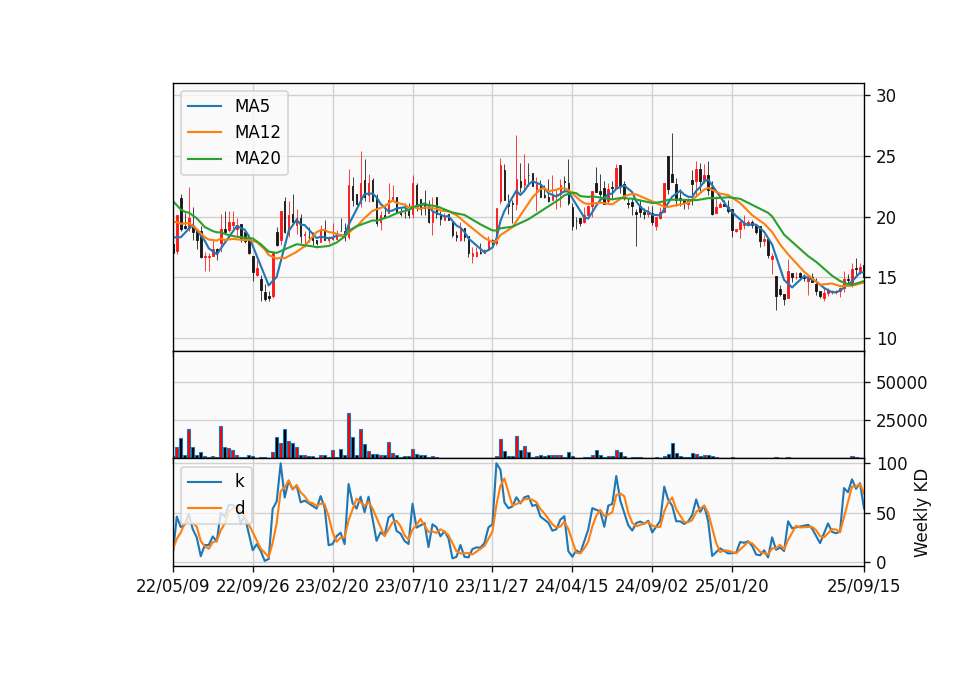Click the k legend label
960x690 pixels.
coord(239,481)
